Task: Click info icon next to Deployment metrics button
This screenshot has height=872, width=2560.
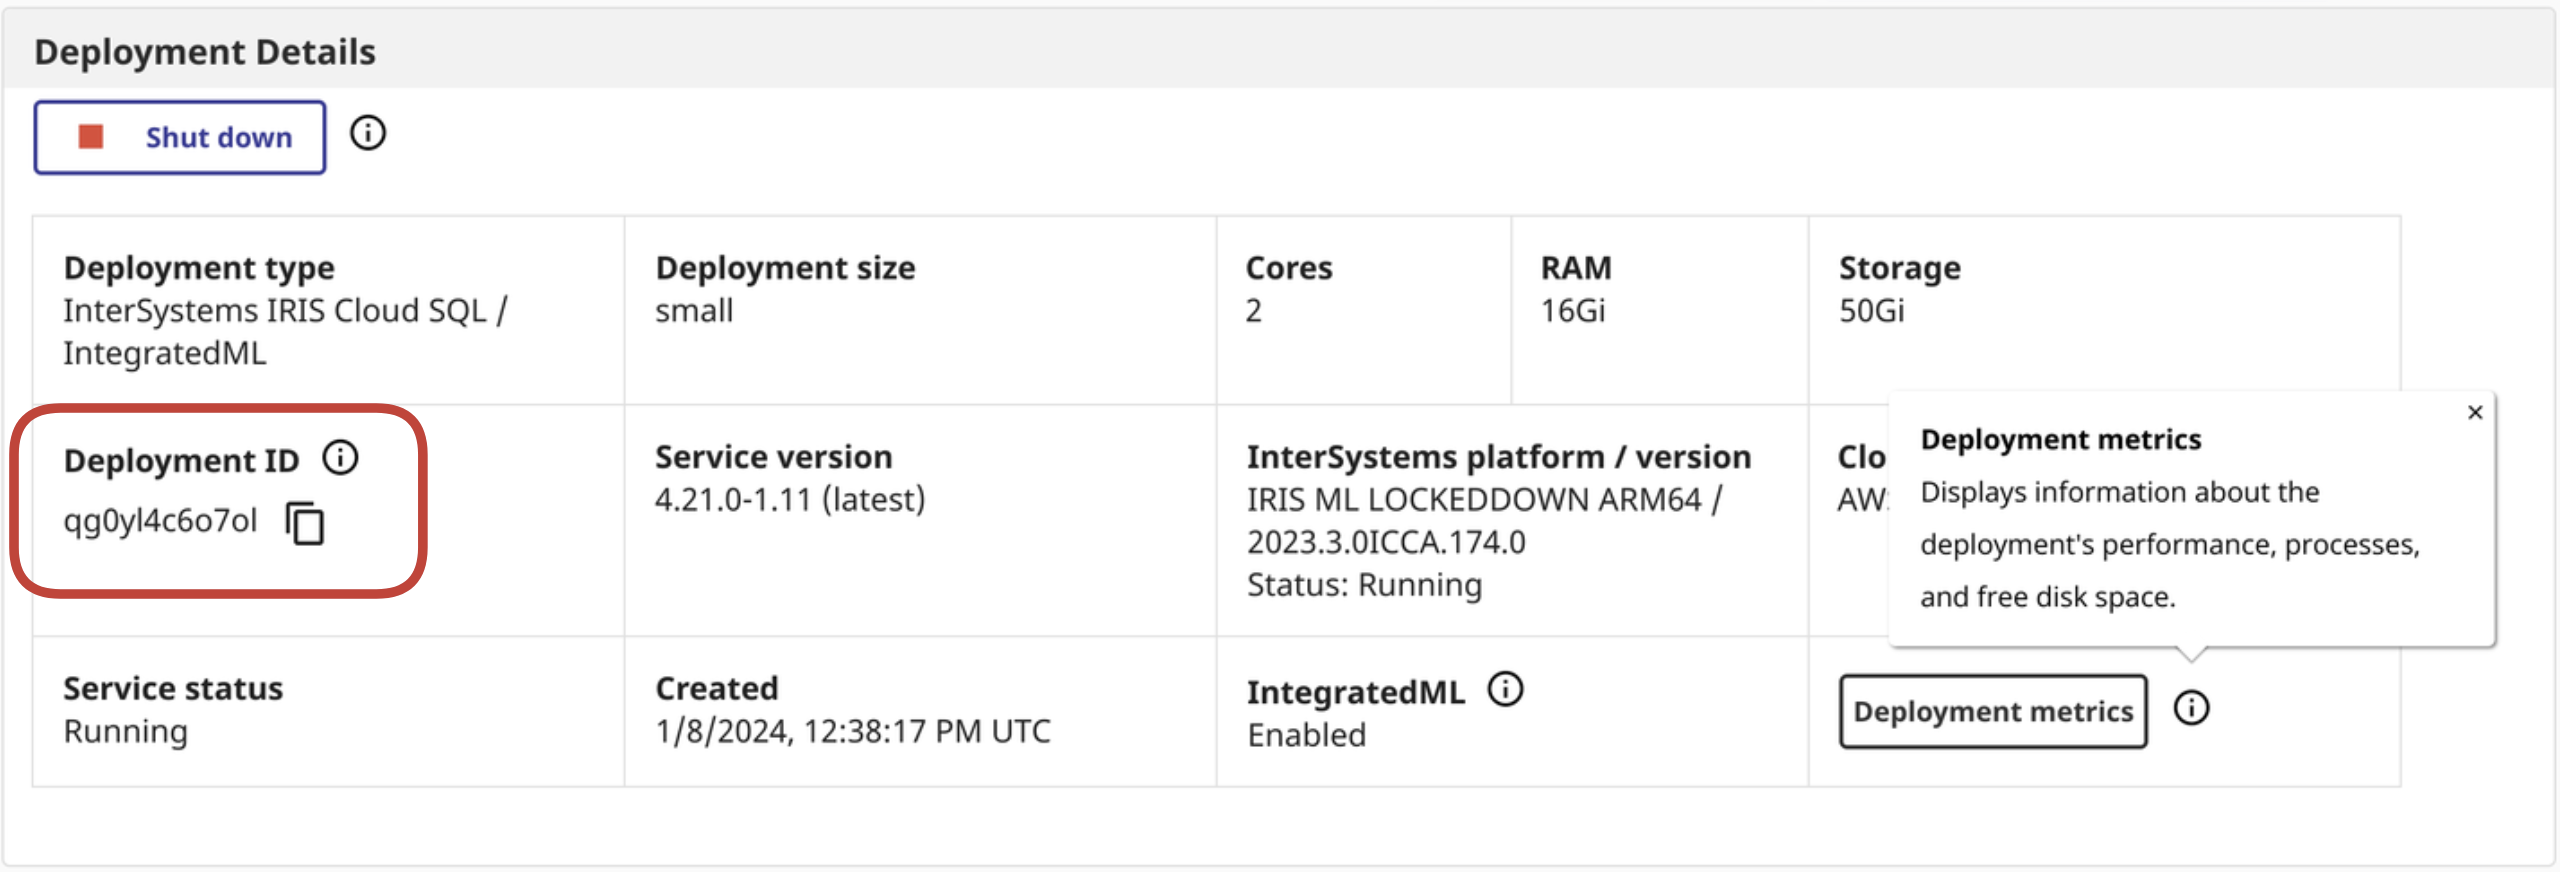Action: point(2191,708)
